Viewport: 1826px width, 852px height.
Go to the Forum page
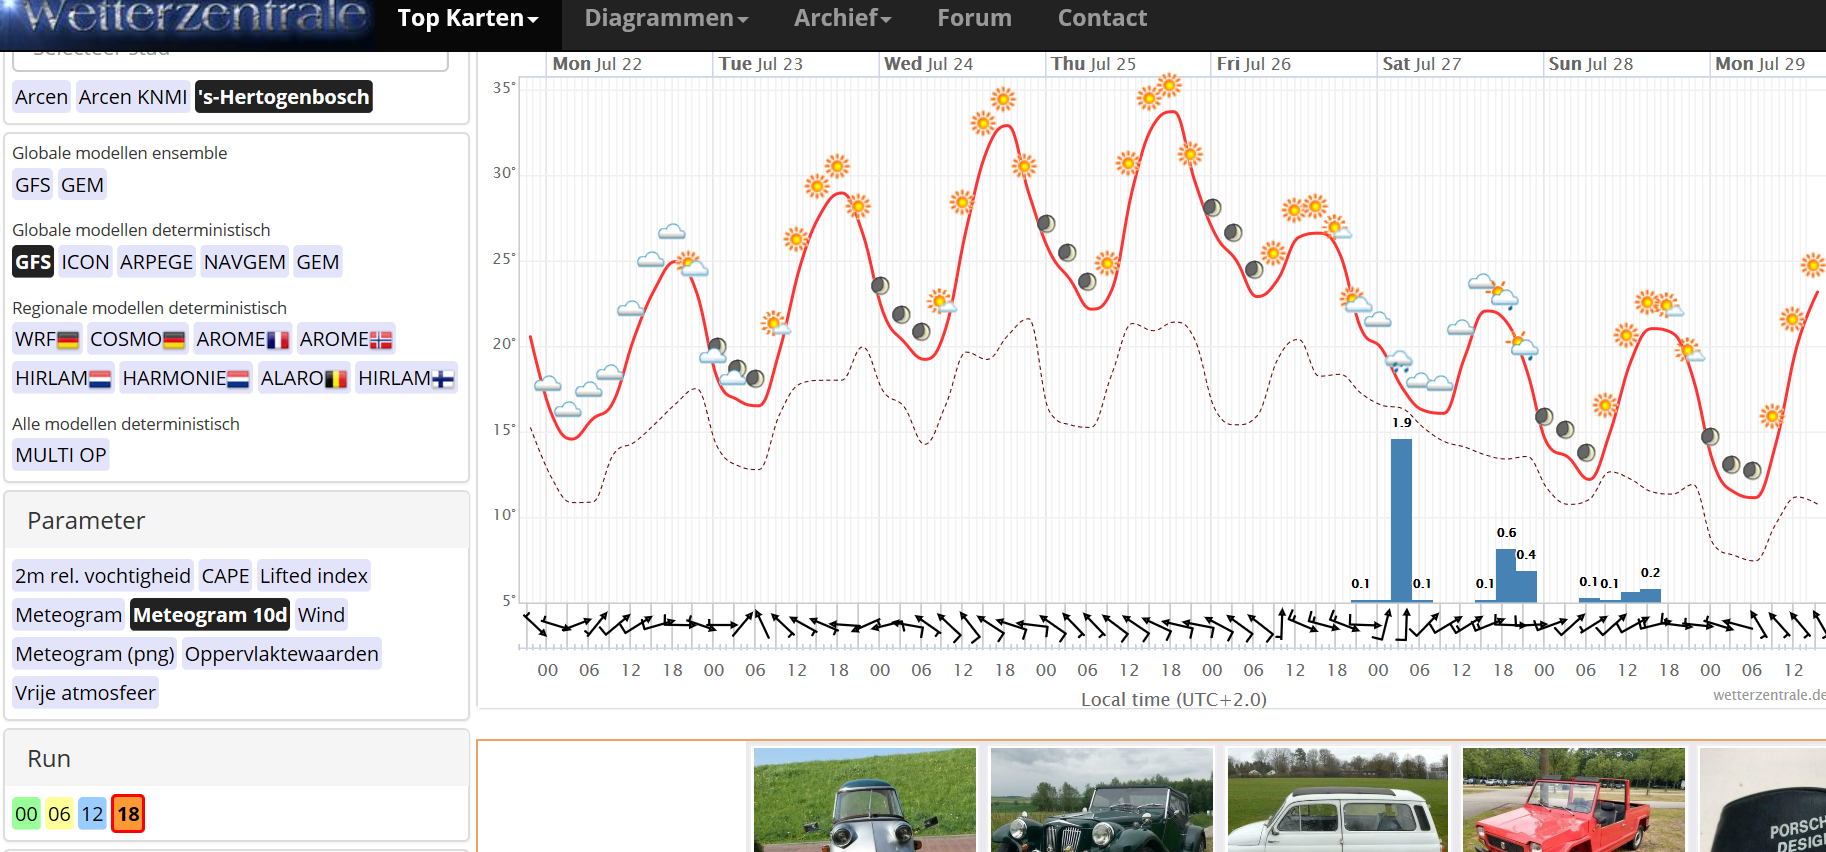974,18
